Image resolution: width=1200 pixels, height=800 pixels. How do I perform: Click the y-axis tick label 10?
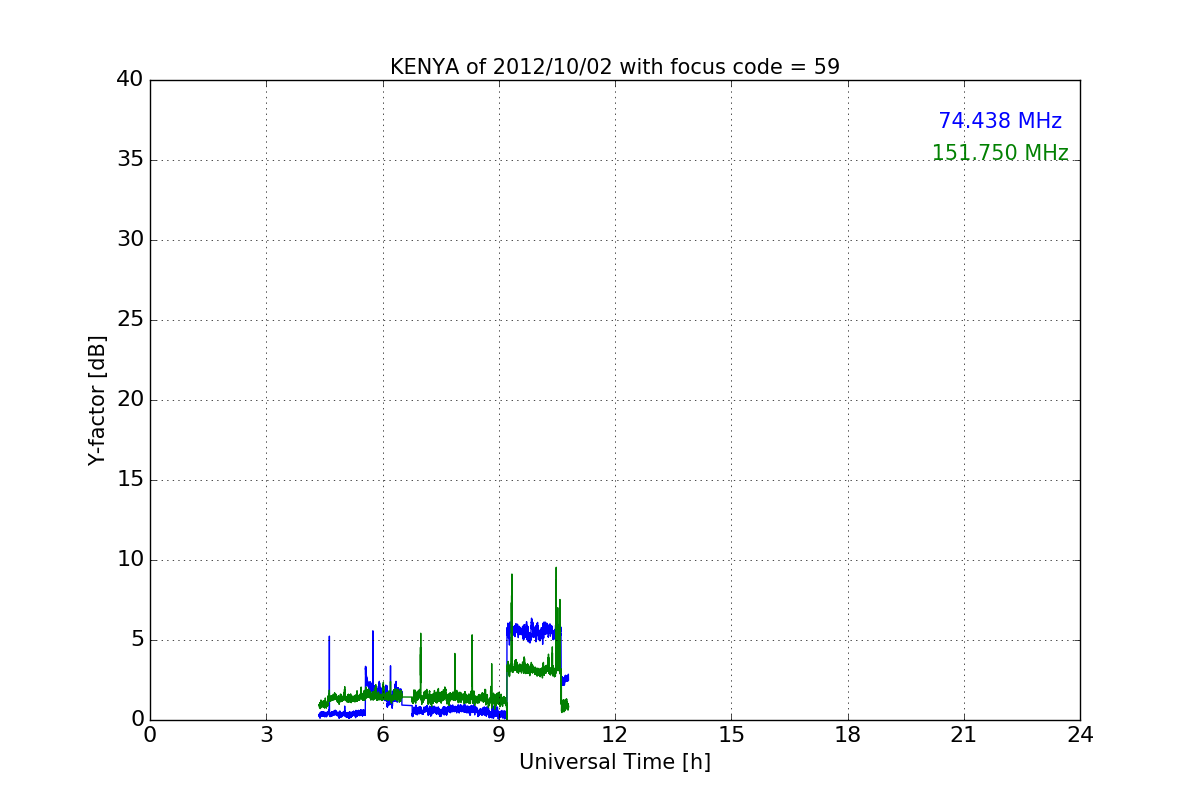point(130,560)
